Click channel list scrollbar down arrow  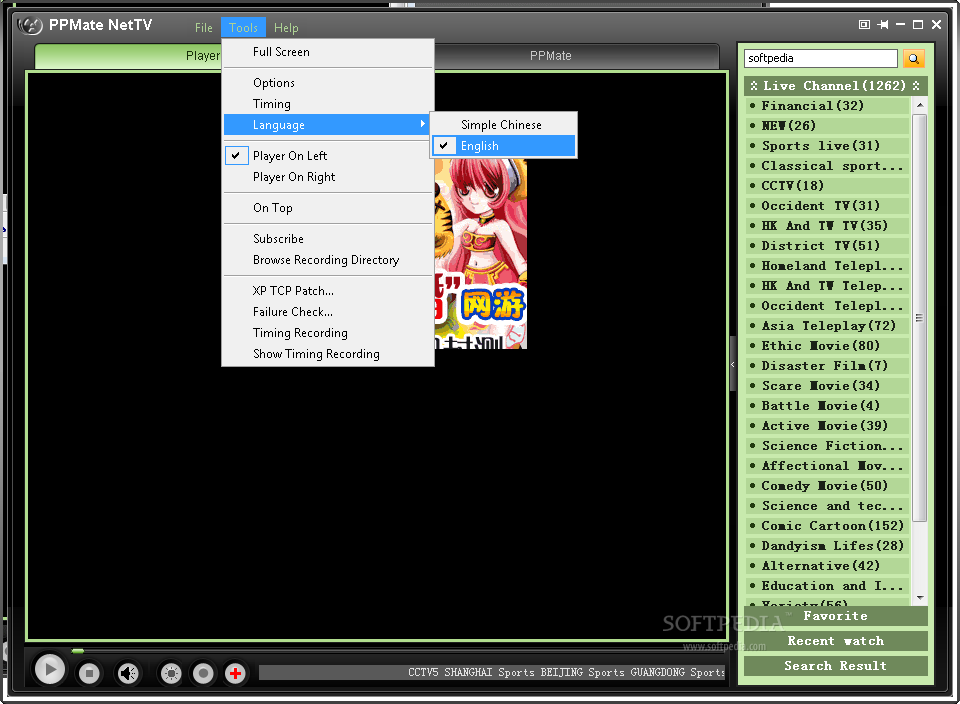coord(920,598)
